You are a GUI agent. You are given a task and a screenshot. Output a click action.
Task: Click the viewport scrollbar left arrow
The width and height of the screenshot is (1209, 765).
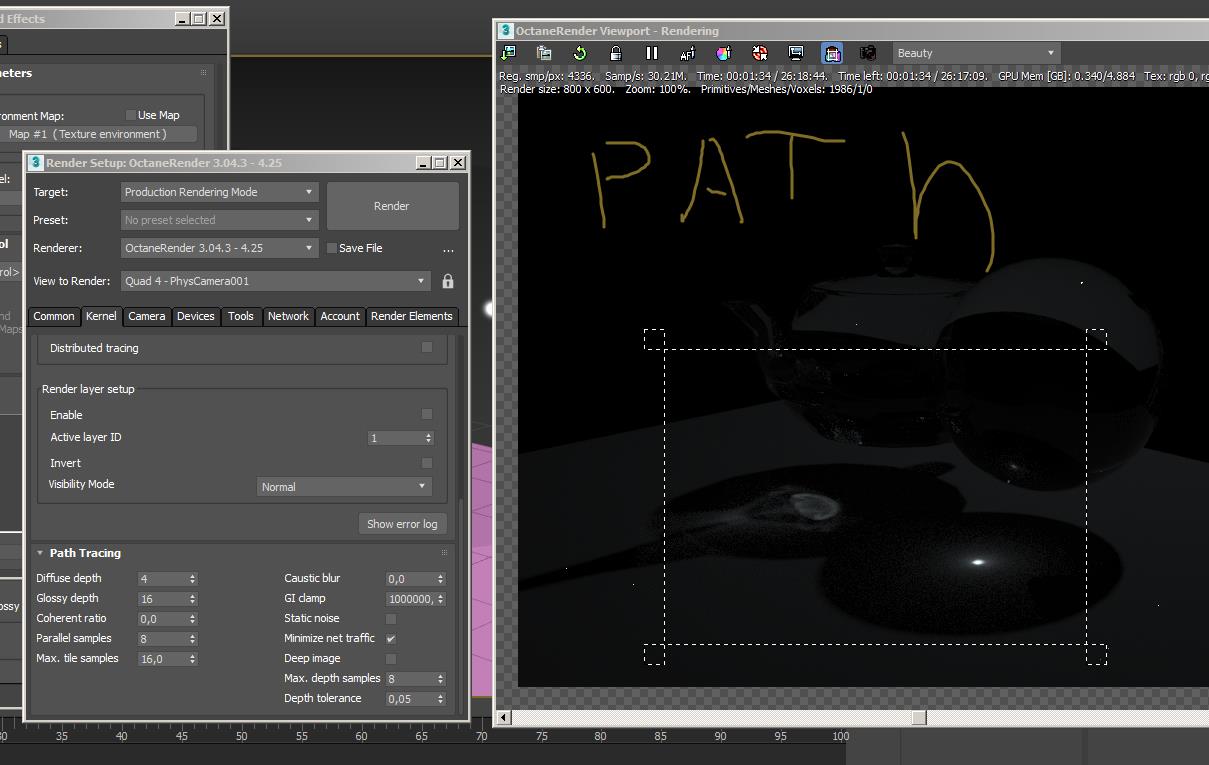point(504,717)
